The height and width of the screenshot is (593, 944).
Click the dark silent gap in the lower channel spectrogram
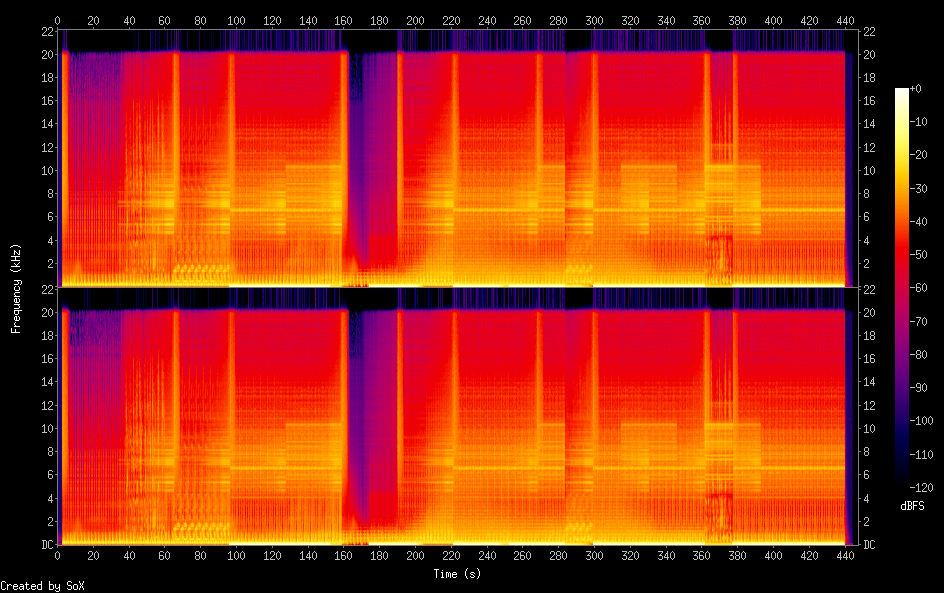[371, 420]
